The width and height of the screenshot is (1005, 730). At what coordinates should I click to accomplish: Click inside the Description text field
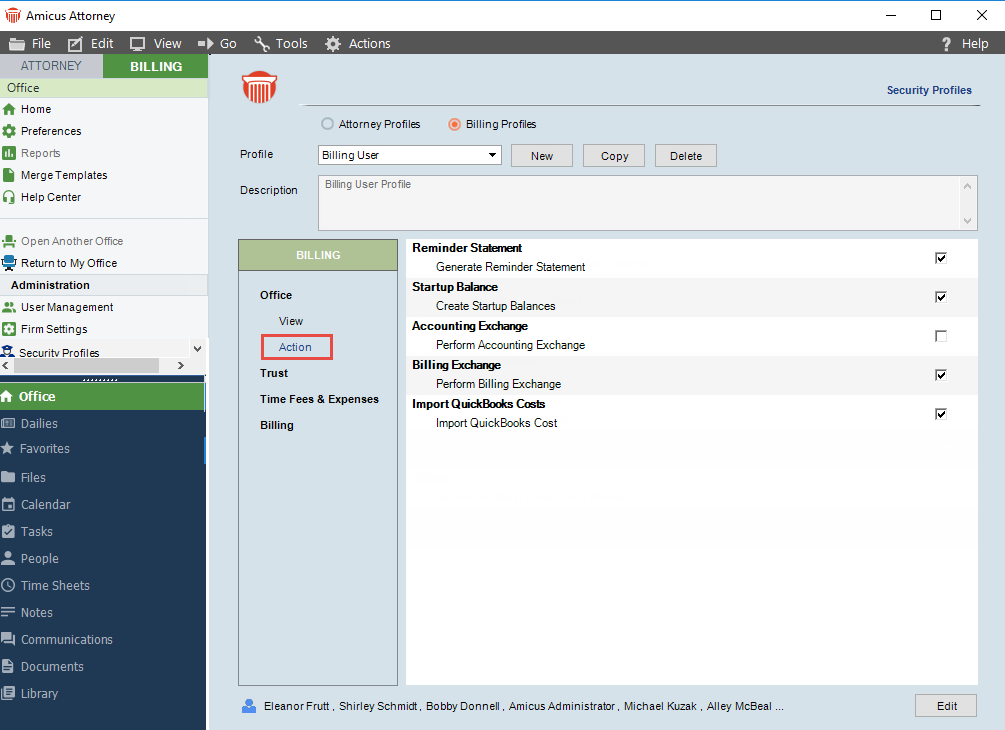638,203
